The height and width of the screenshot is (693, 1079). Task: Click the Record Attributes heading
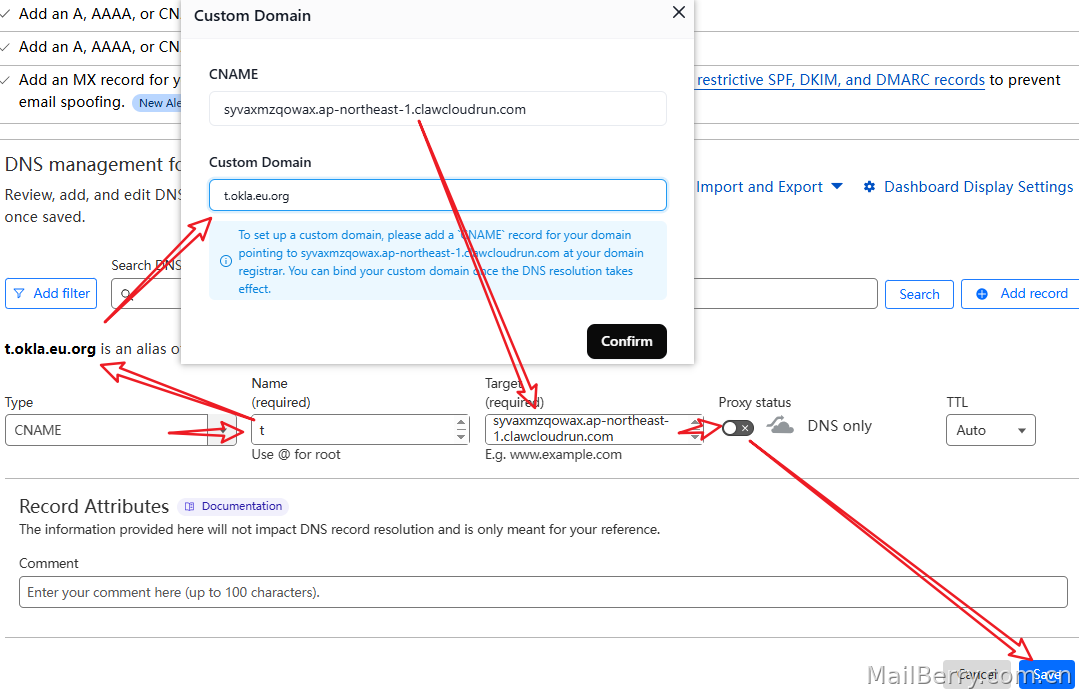[x=94, y=507]
